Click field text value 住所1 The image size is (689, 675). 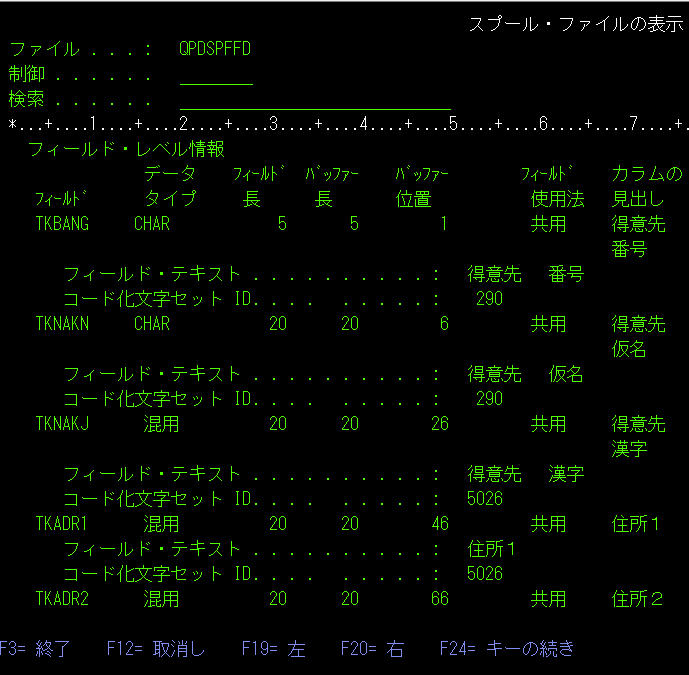point(491,549)
